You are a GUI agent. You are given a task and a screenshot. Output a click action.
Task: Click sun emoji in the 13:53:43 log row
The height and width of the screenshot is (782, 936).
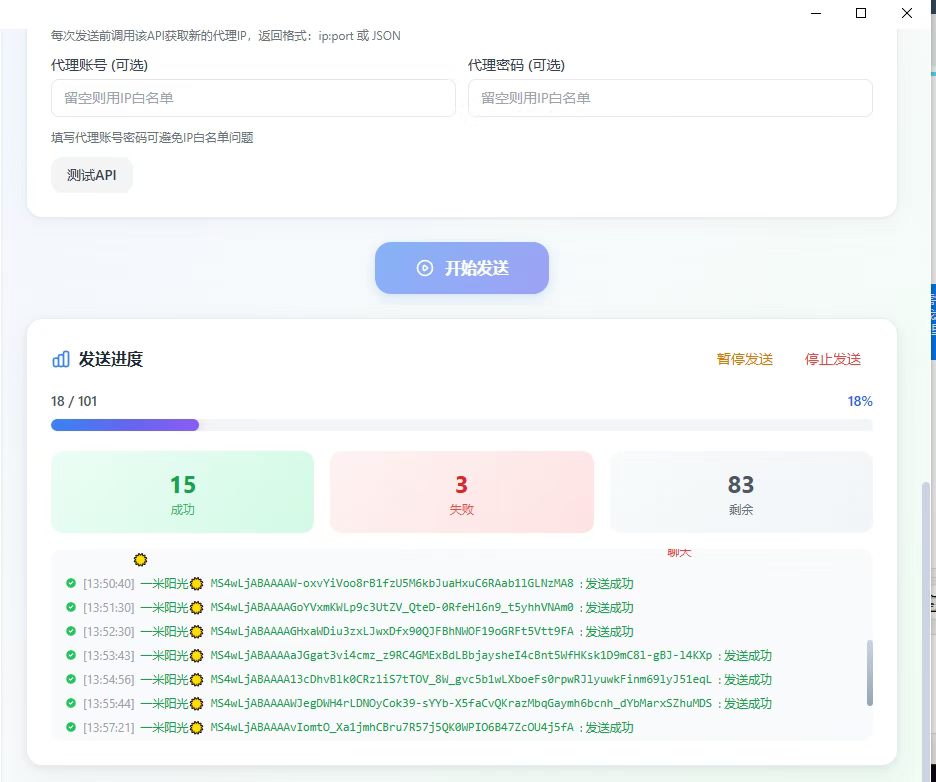coord(196,655)
